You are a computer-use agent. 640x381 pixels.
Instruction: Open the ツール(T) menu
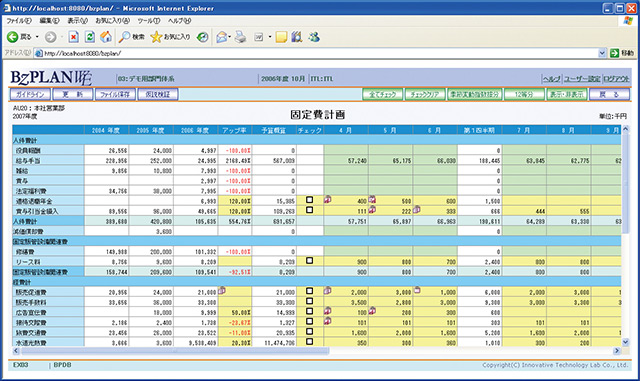click(149, 20)
